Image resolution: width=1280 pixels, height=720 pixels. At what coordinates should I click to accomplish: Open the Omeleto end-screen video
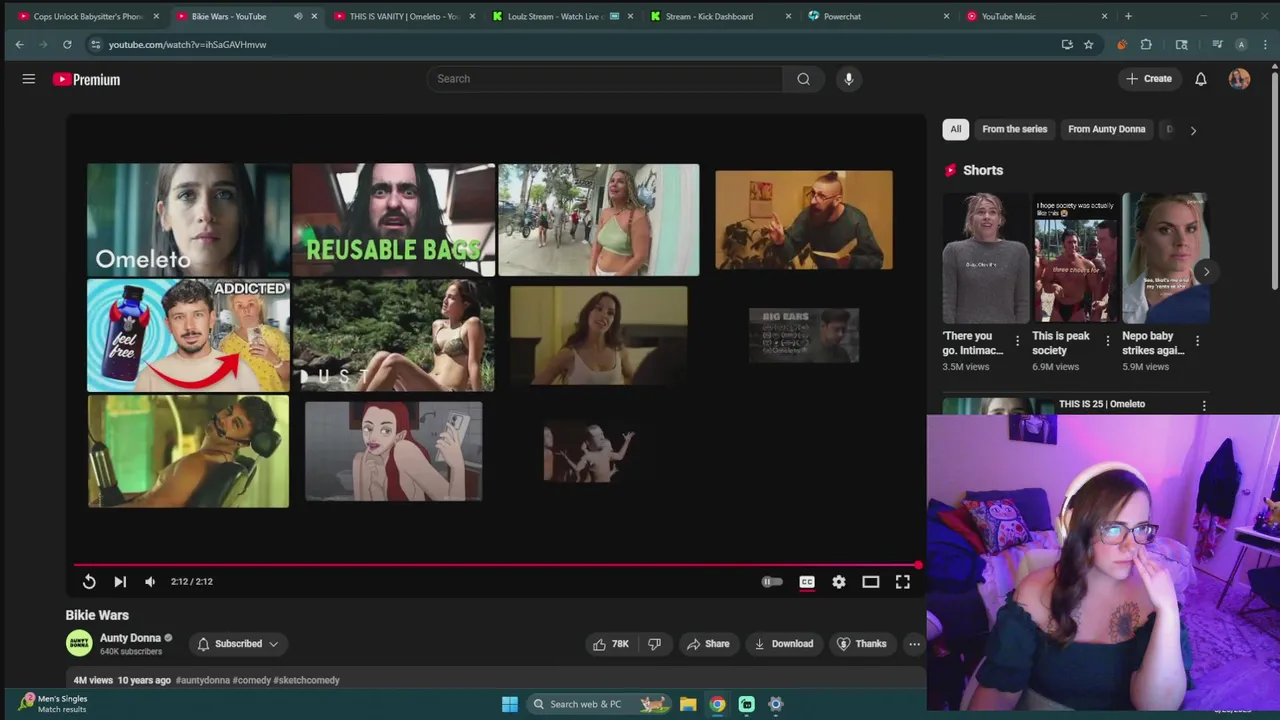pos(188,220)
